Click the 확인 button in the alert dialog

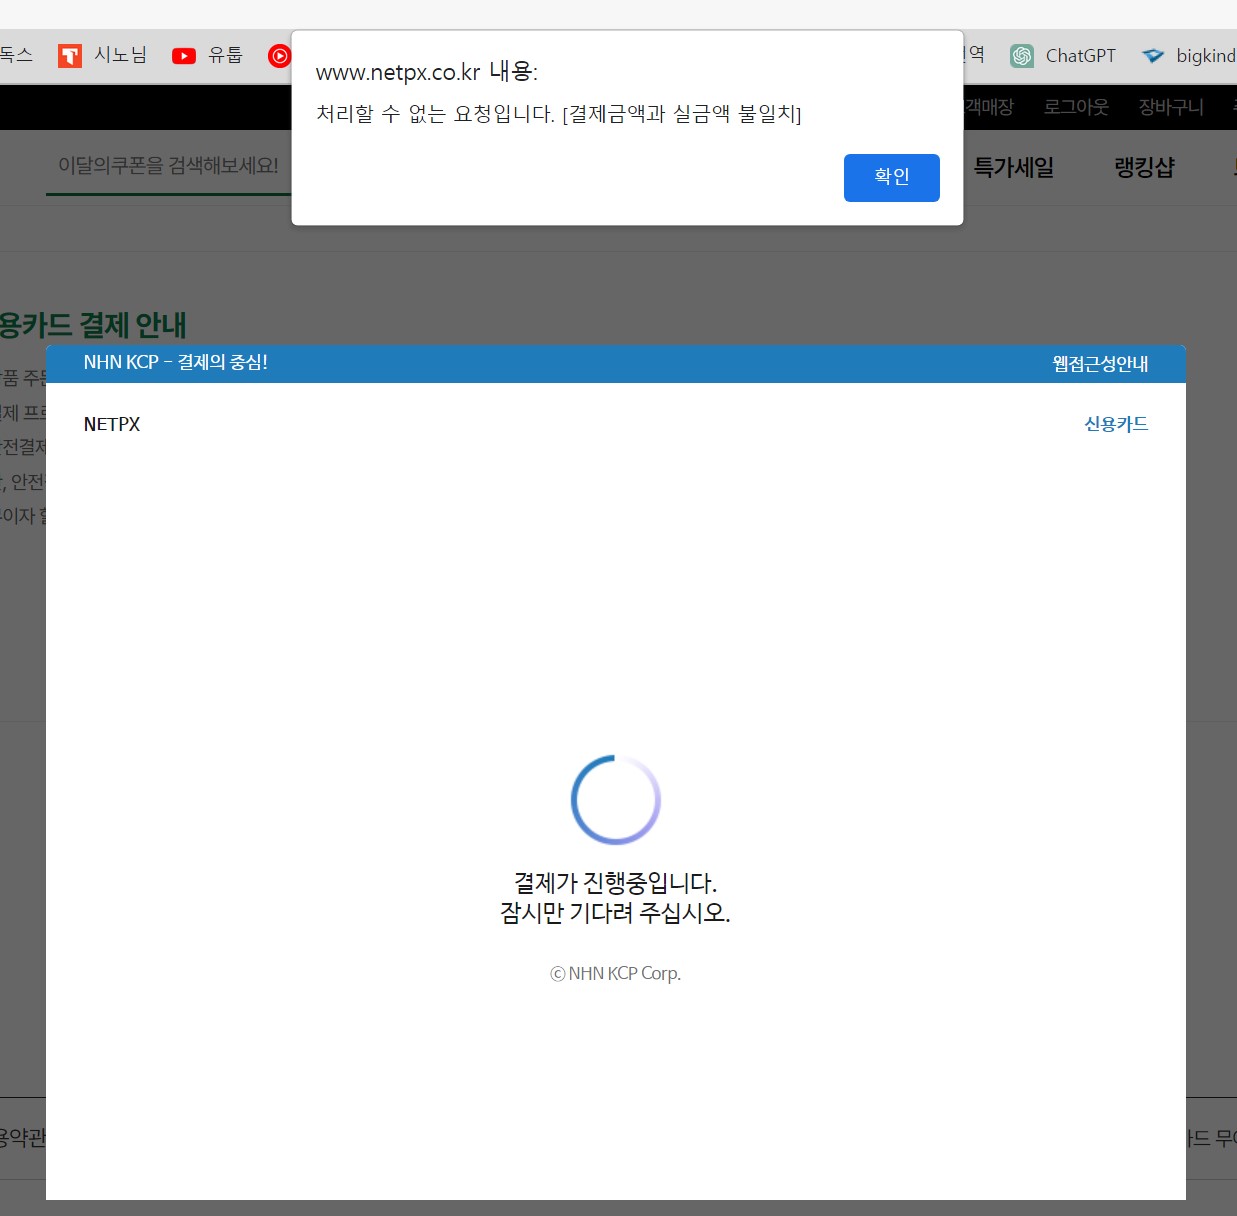[891, 177]
